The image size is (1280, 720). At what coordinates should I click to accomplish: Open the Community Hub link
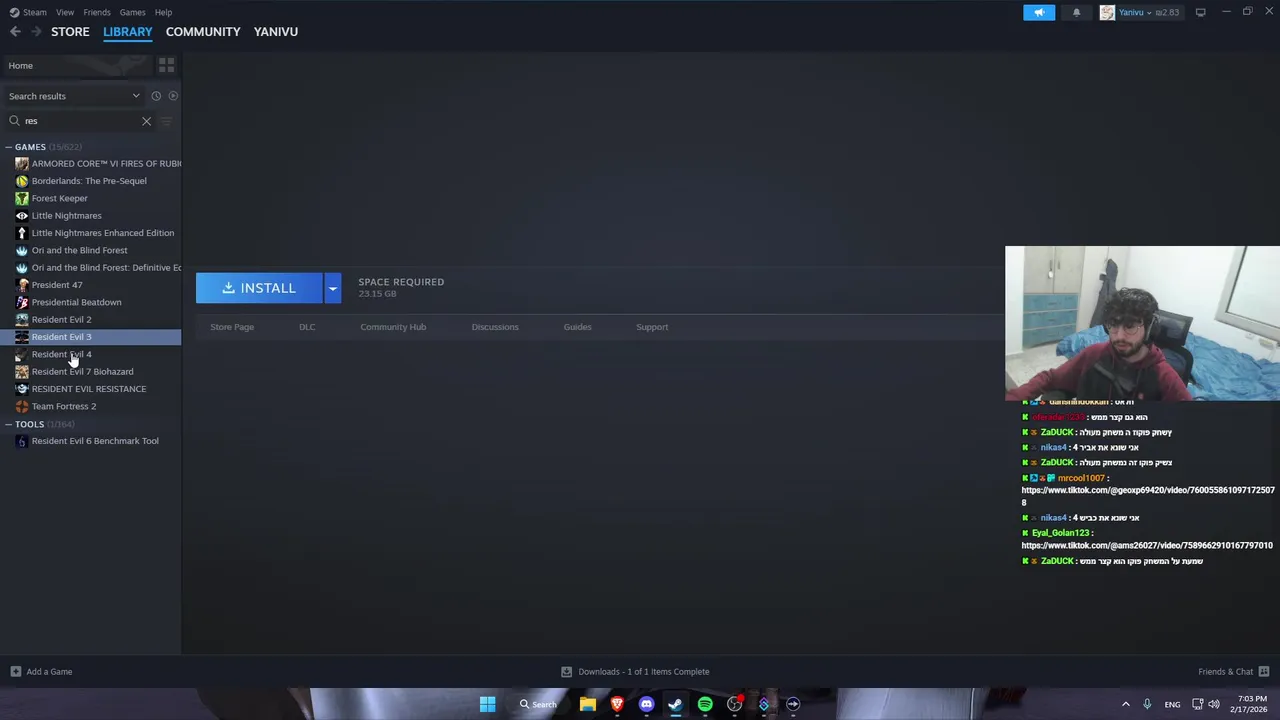[393, 327]
